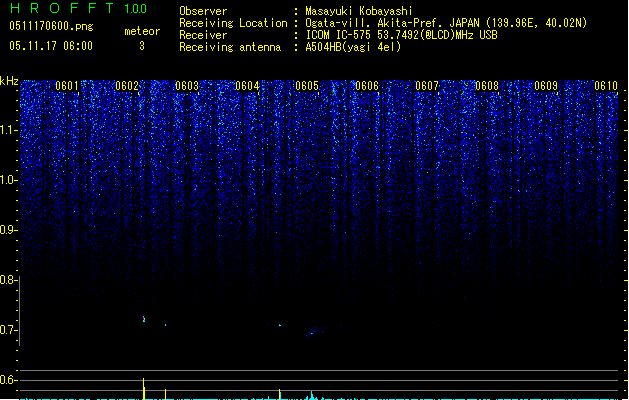
Task: Click the 1.1 kHz axis label
Action: (x=8, y=130)
